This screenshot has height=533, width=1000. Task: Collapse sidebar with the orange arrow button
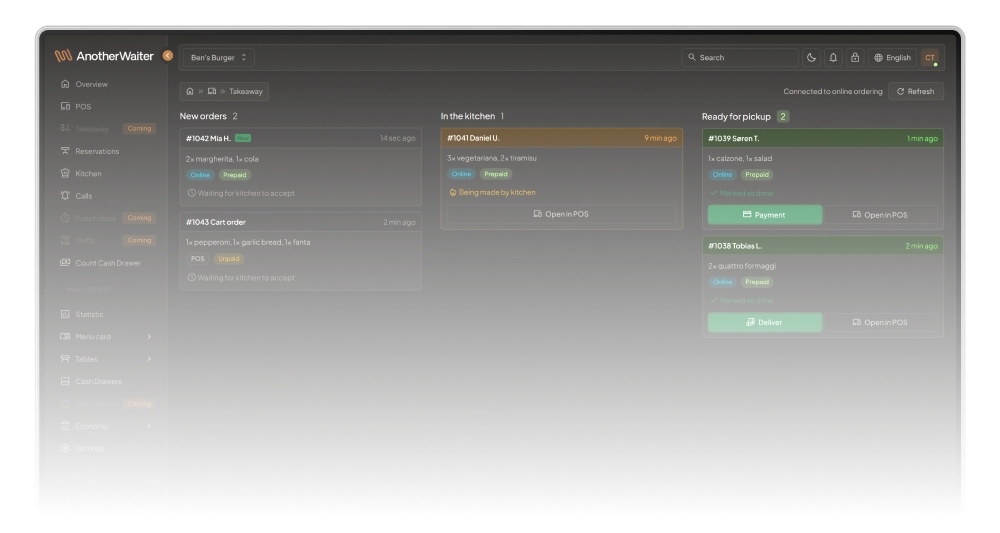pos(168,55)
